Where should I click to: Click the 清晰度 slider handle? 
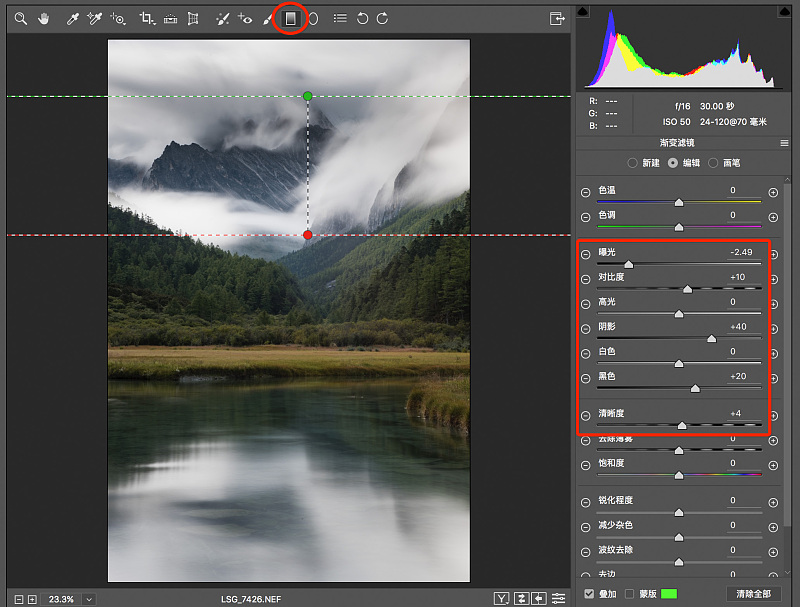click(x=682, y=425)
